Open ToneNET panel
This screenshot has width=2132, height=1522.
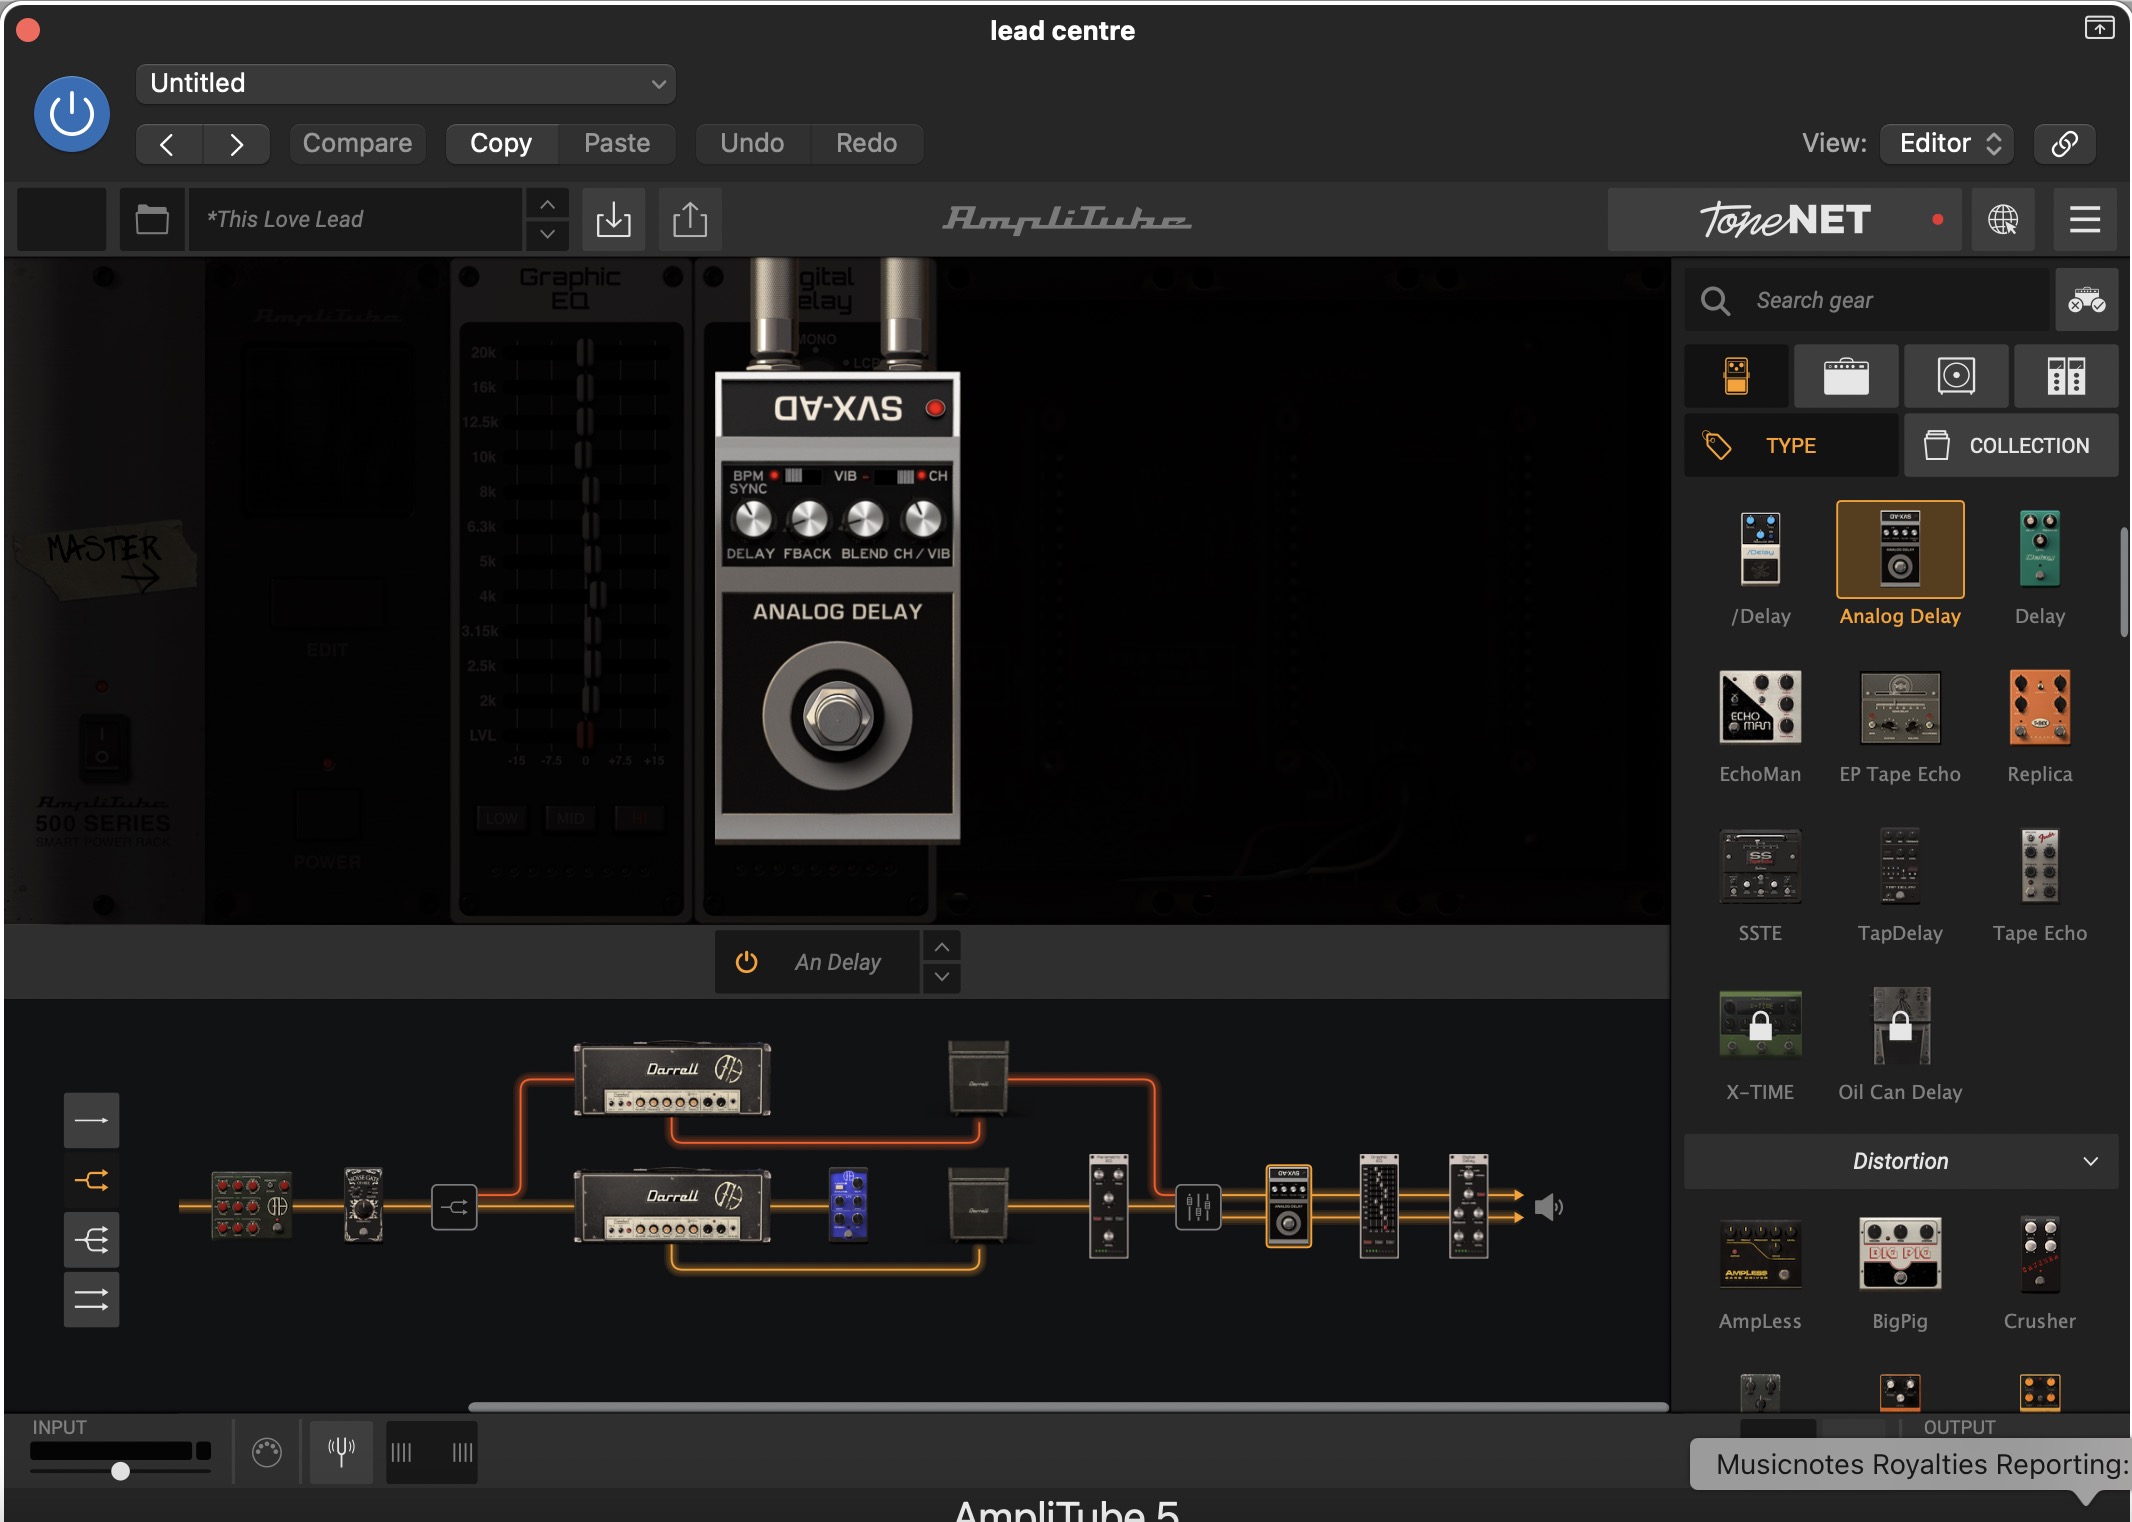coord(1786,219)
